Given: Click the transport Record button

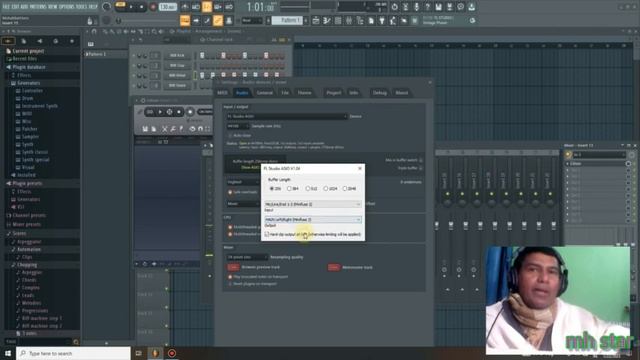Looking at the screenshot, I should coord(153,7).
